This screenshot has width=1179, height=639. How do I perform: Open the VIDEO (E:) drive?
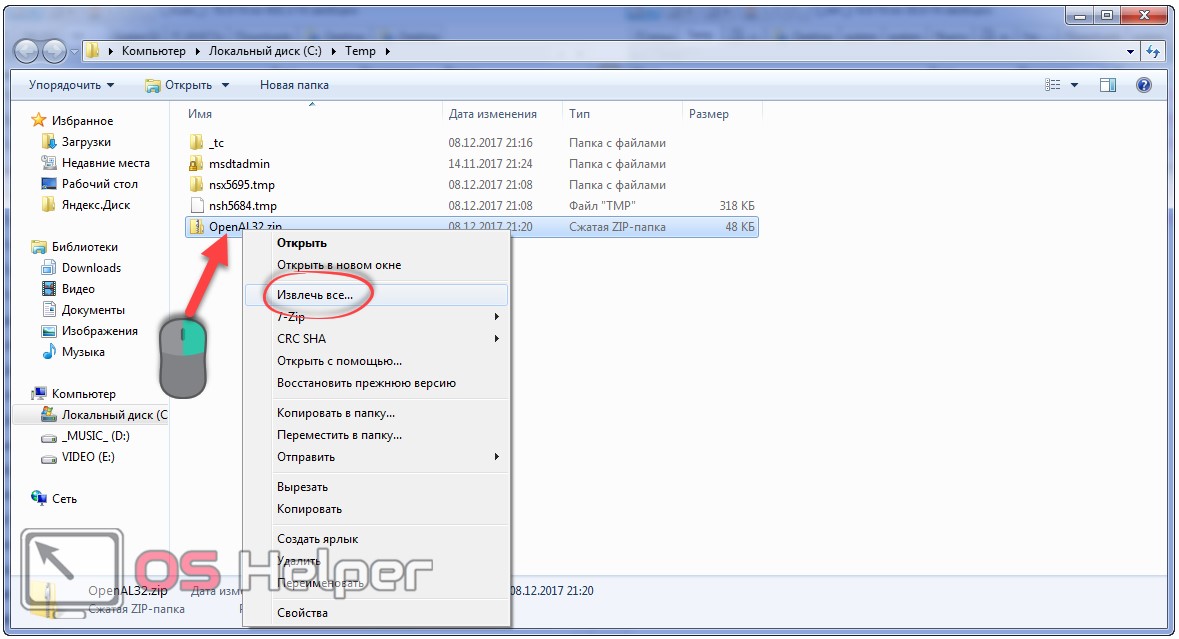click(88, 457)
